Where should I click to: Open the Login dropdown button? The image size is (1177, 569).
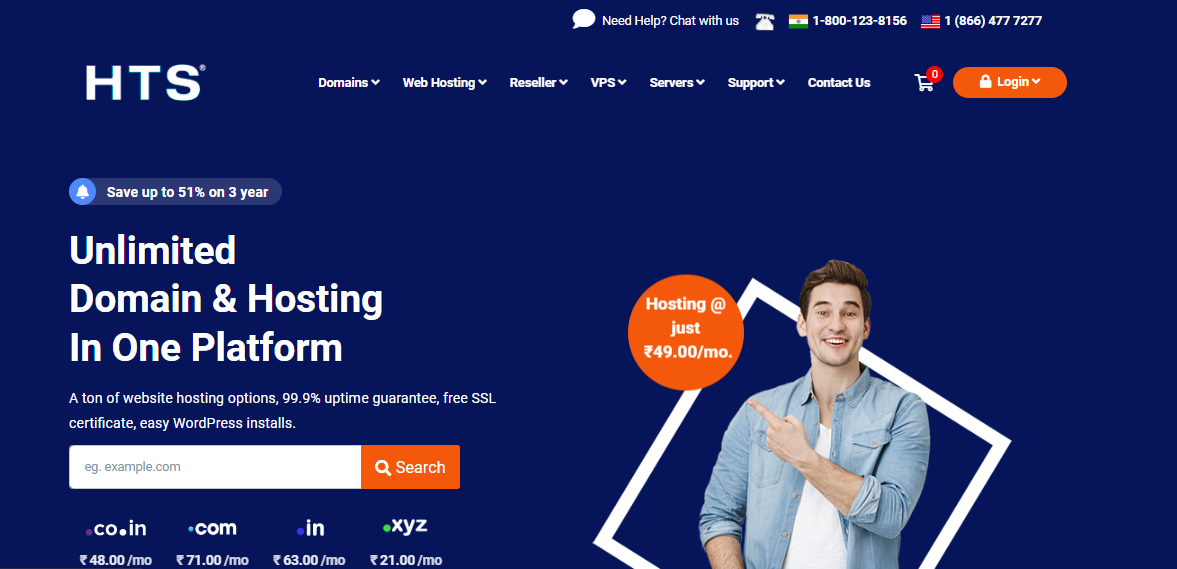click(x=1010, y=82)
